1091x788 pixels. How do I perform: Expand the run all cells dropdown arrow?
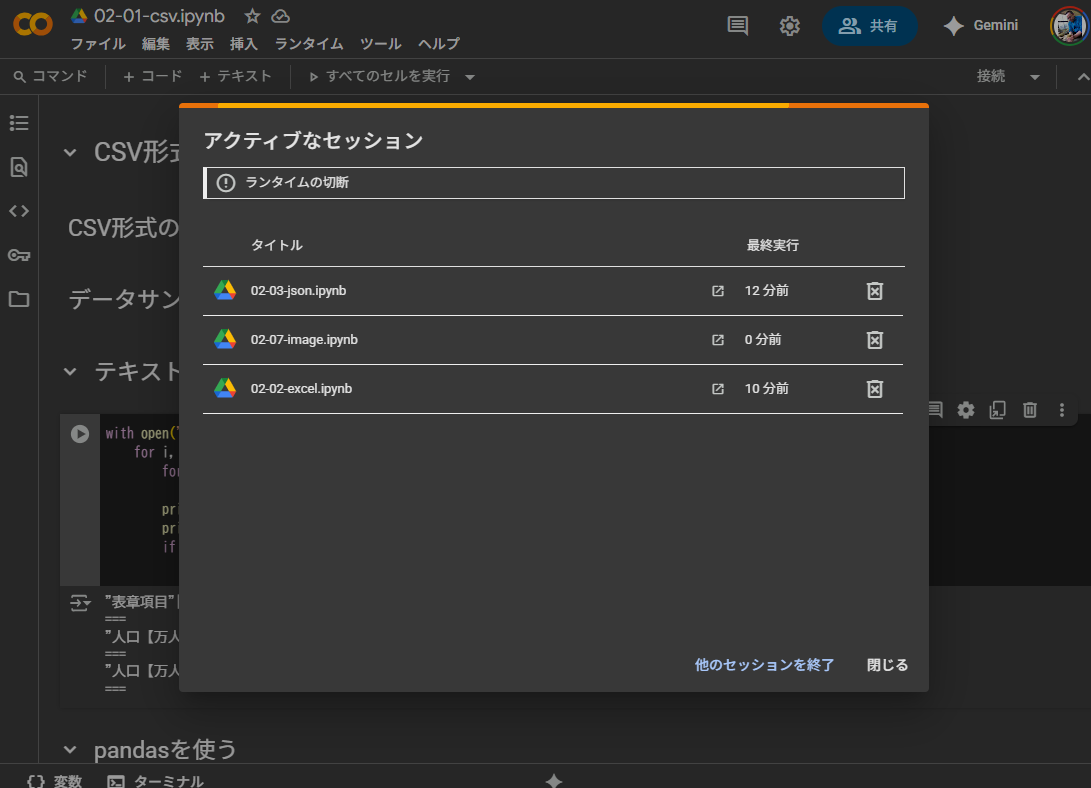pyautogui.click(x=470, y=77)
